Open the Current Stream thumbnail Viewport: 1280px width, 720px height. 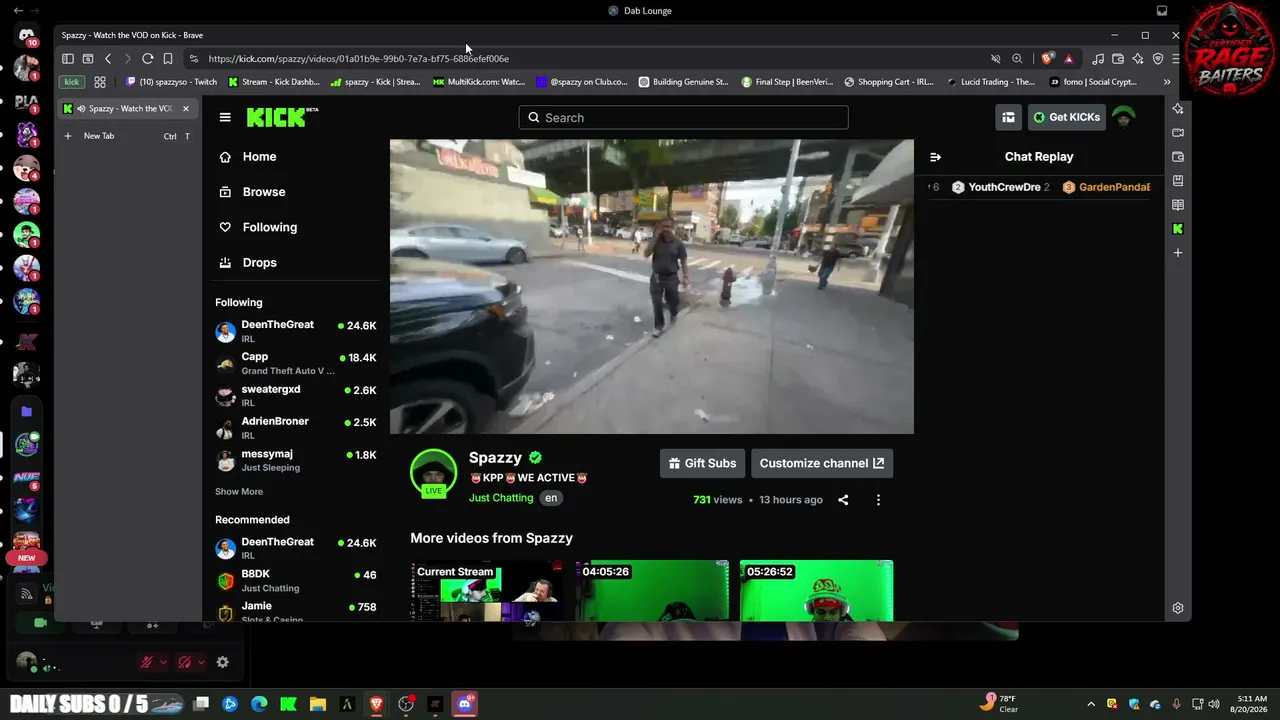coord(486,591)
